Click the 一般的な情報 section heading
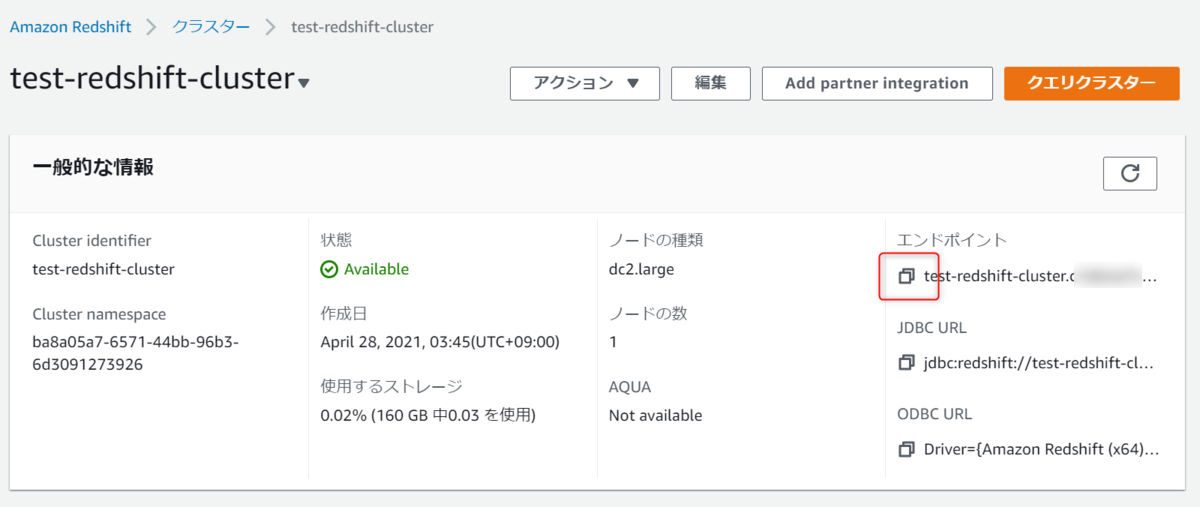 pyautogui.click(x=93, y=167)
